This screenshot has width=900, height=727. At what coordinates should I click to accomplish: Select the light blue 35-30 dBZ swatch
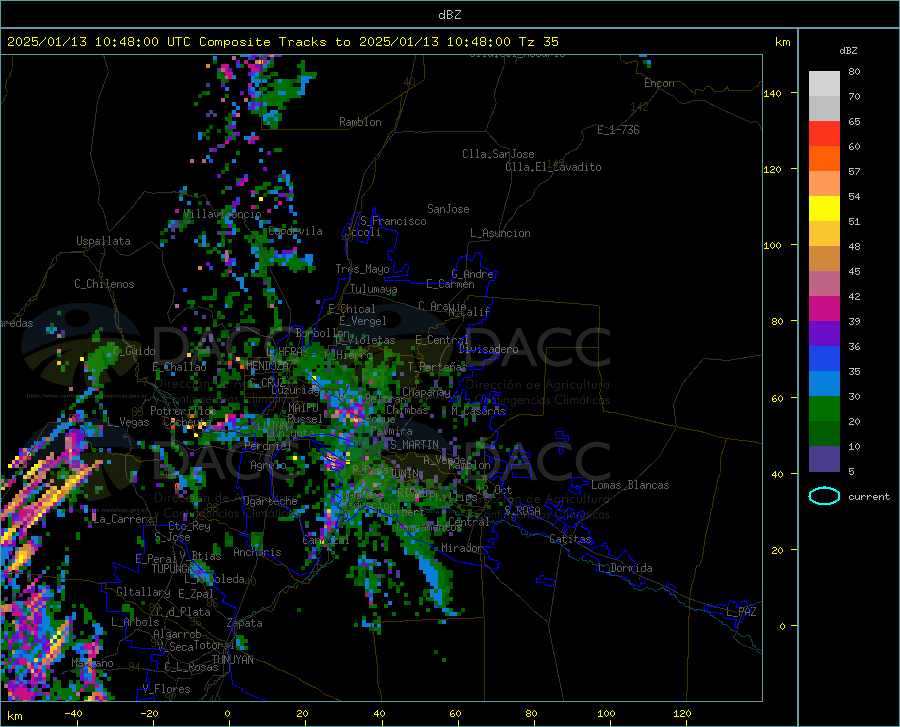[824, 384]
